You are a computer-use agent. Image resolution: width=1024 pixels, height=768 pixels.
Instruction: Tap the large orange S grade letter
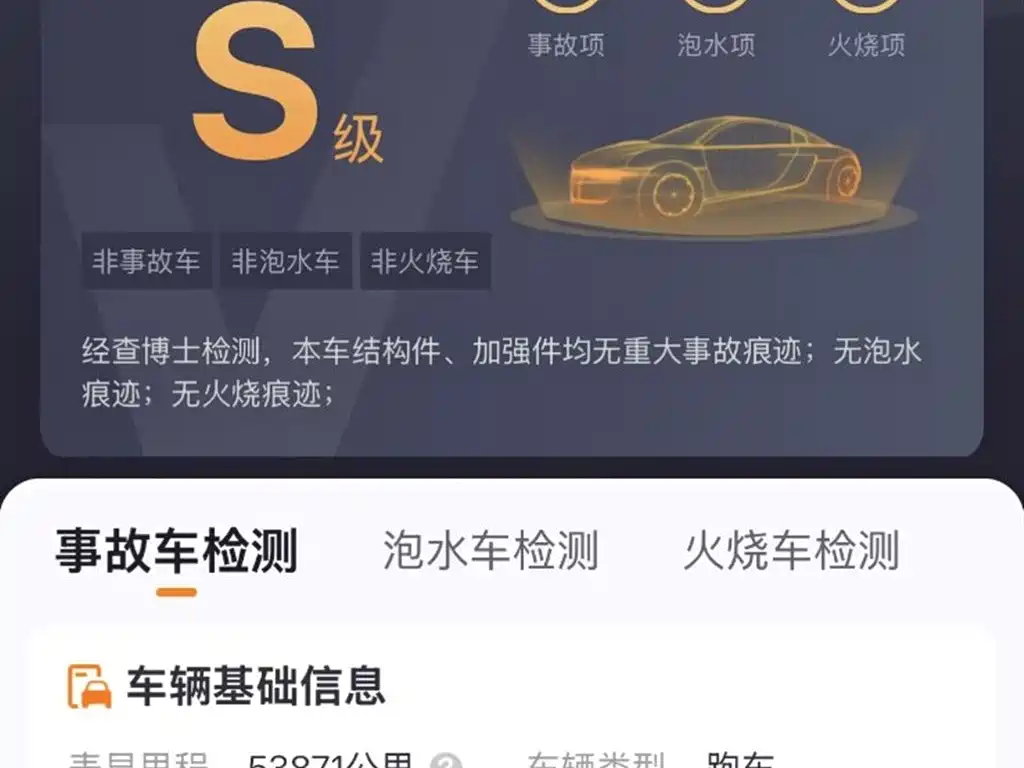[255, 82]
